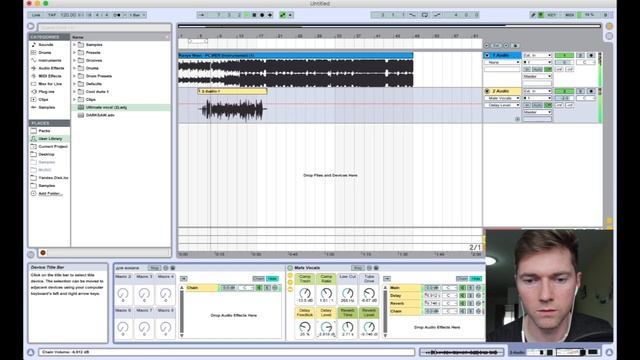Select the Plug-ins category
Screen dimensions: 640x360
[x=46, y=91]
